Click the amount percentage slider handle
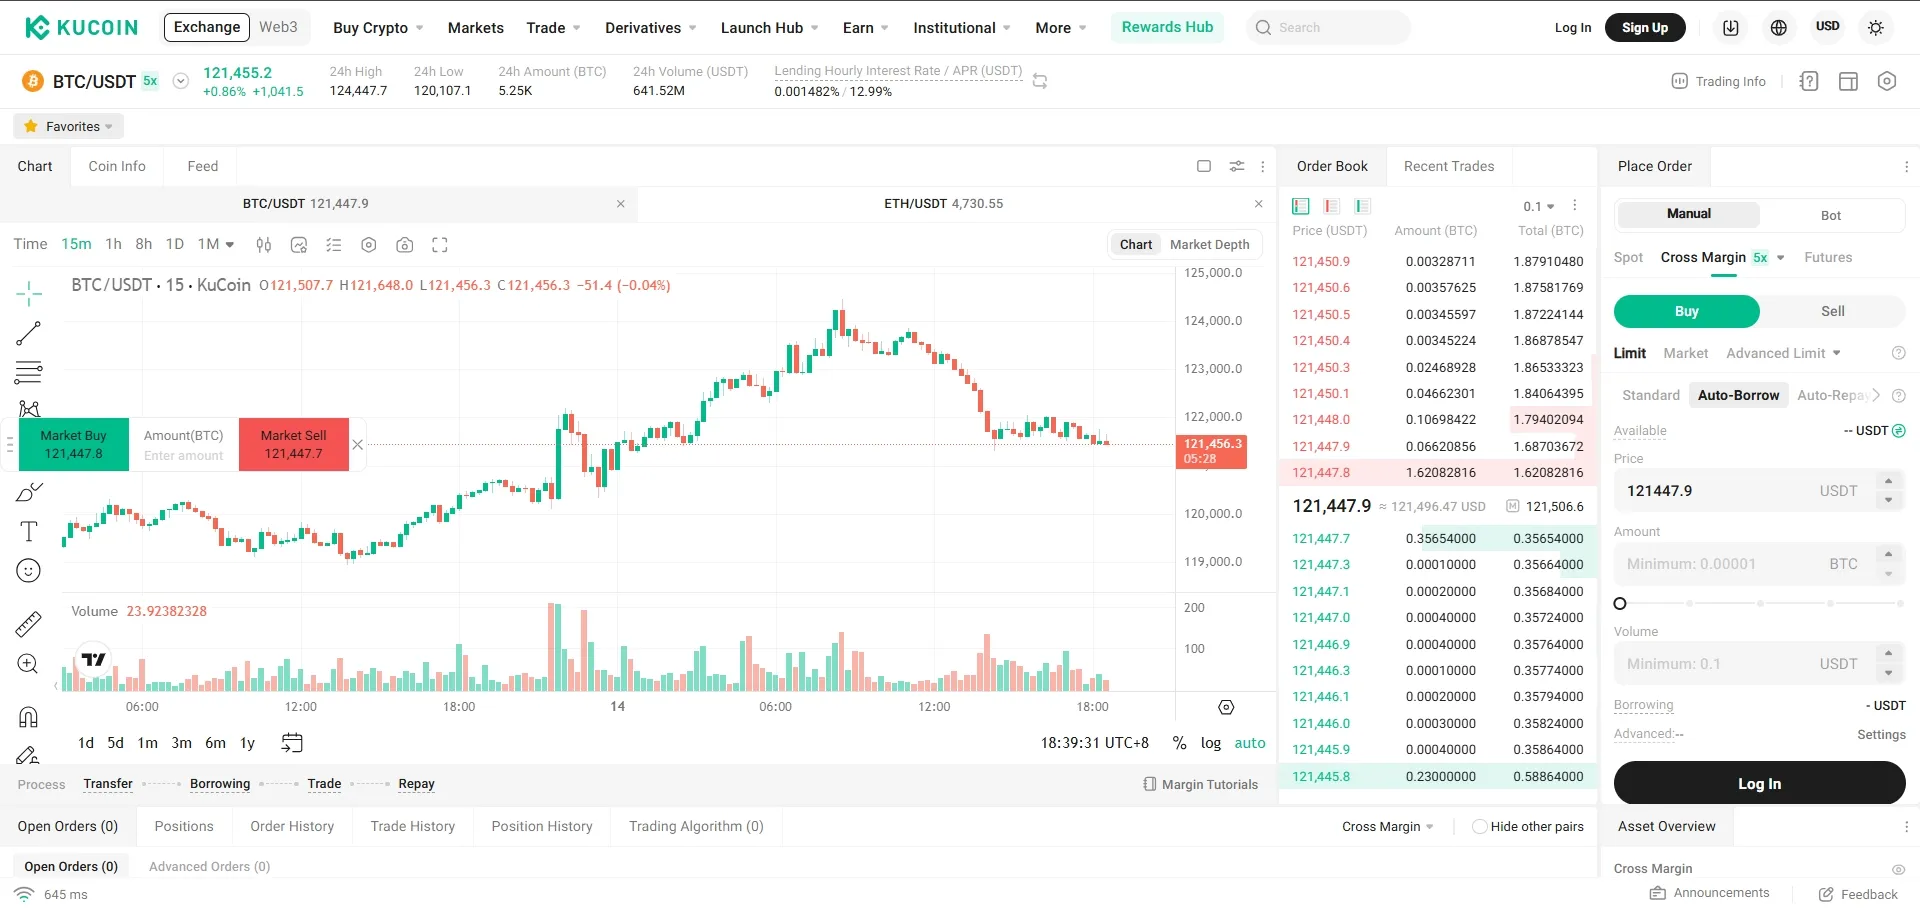Image resolution: width=1920 pixels, height=911 pixels. pos(1620,603)
